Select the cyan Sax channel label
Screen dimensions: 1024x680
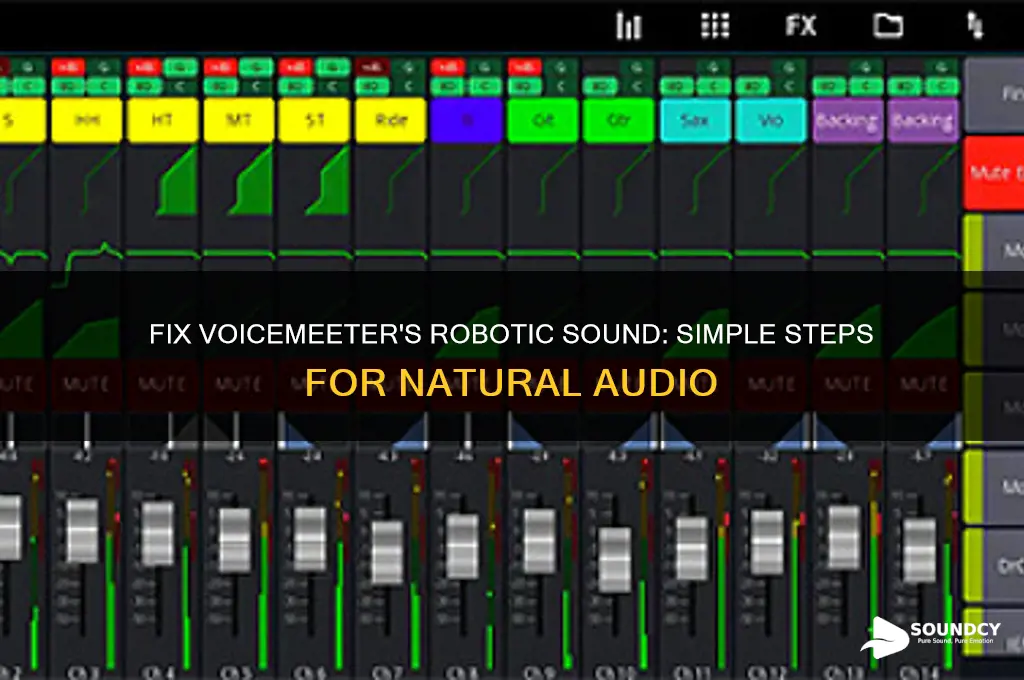(x=696, y=120)
